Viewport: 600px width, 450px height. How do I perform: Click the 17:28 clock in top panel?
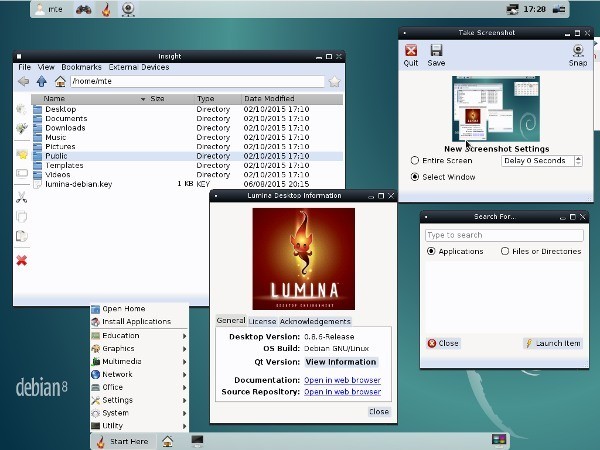pyautogui.click(x=534, y=9)
